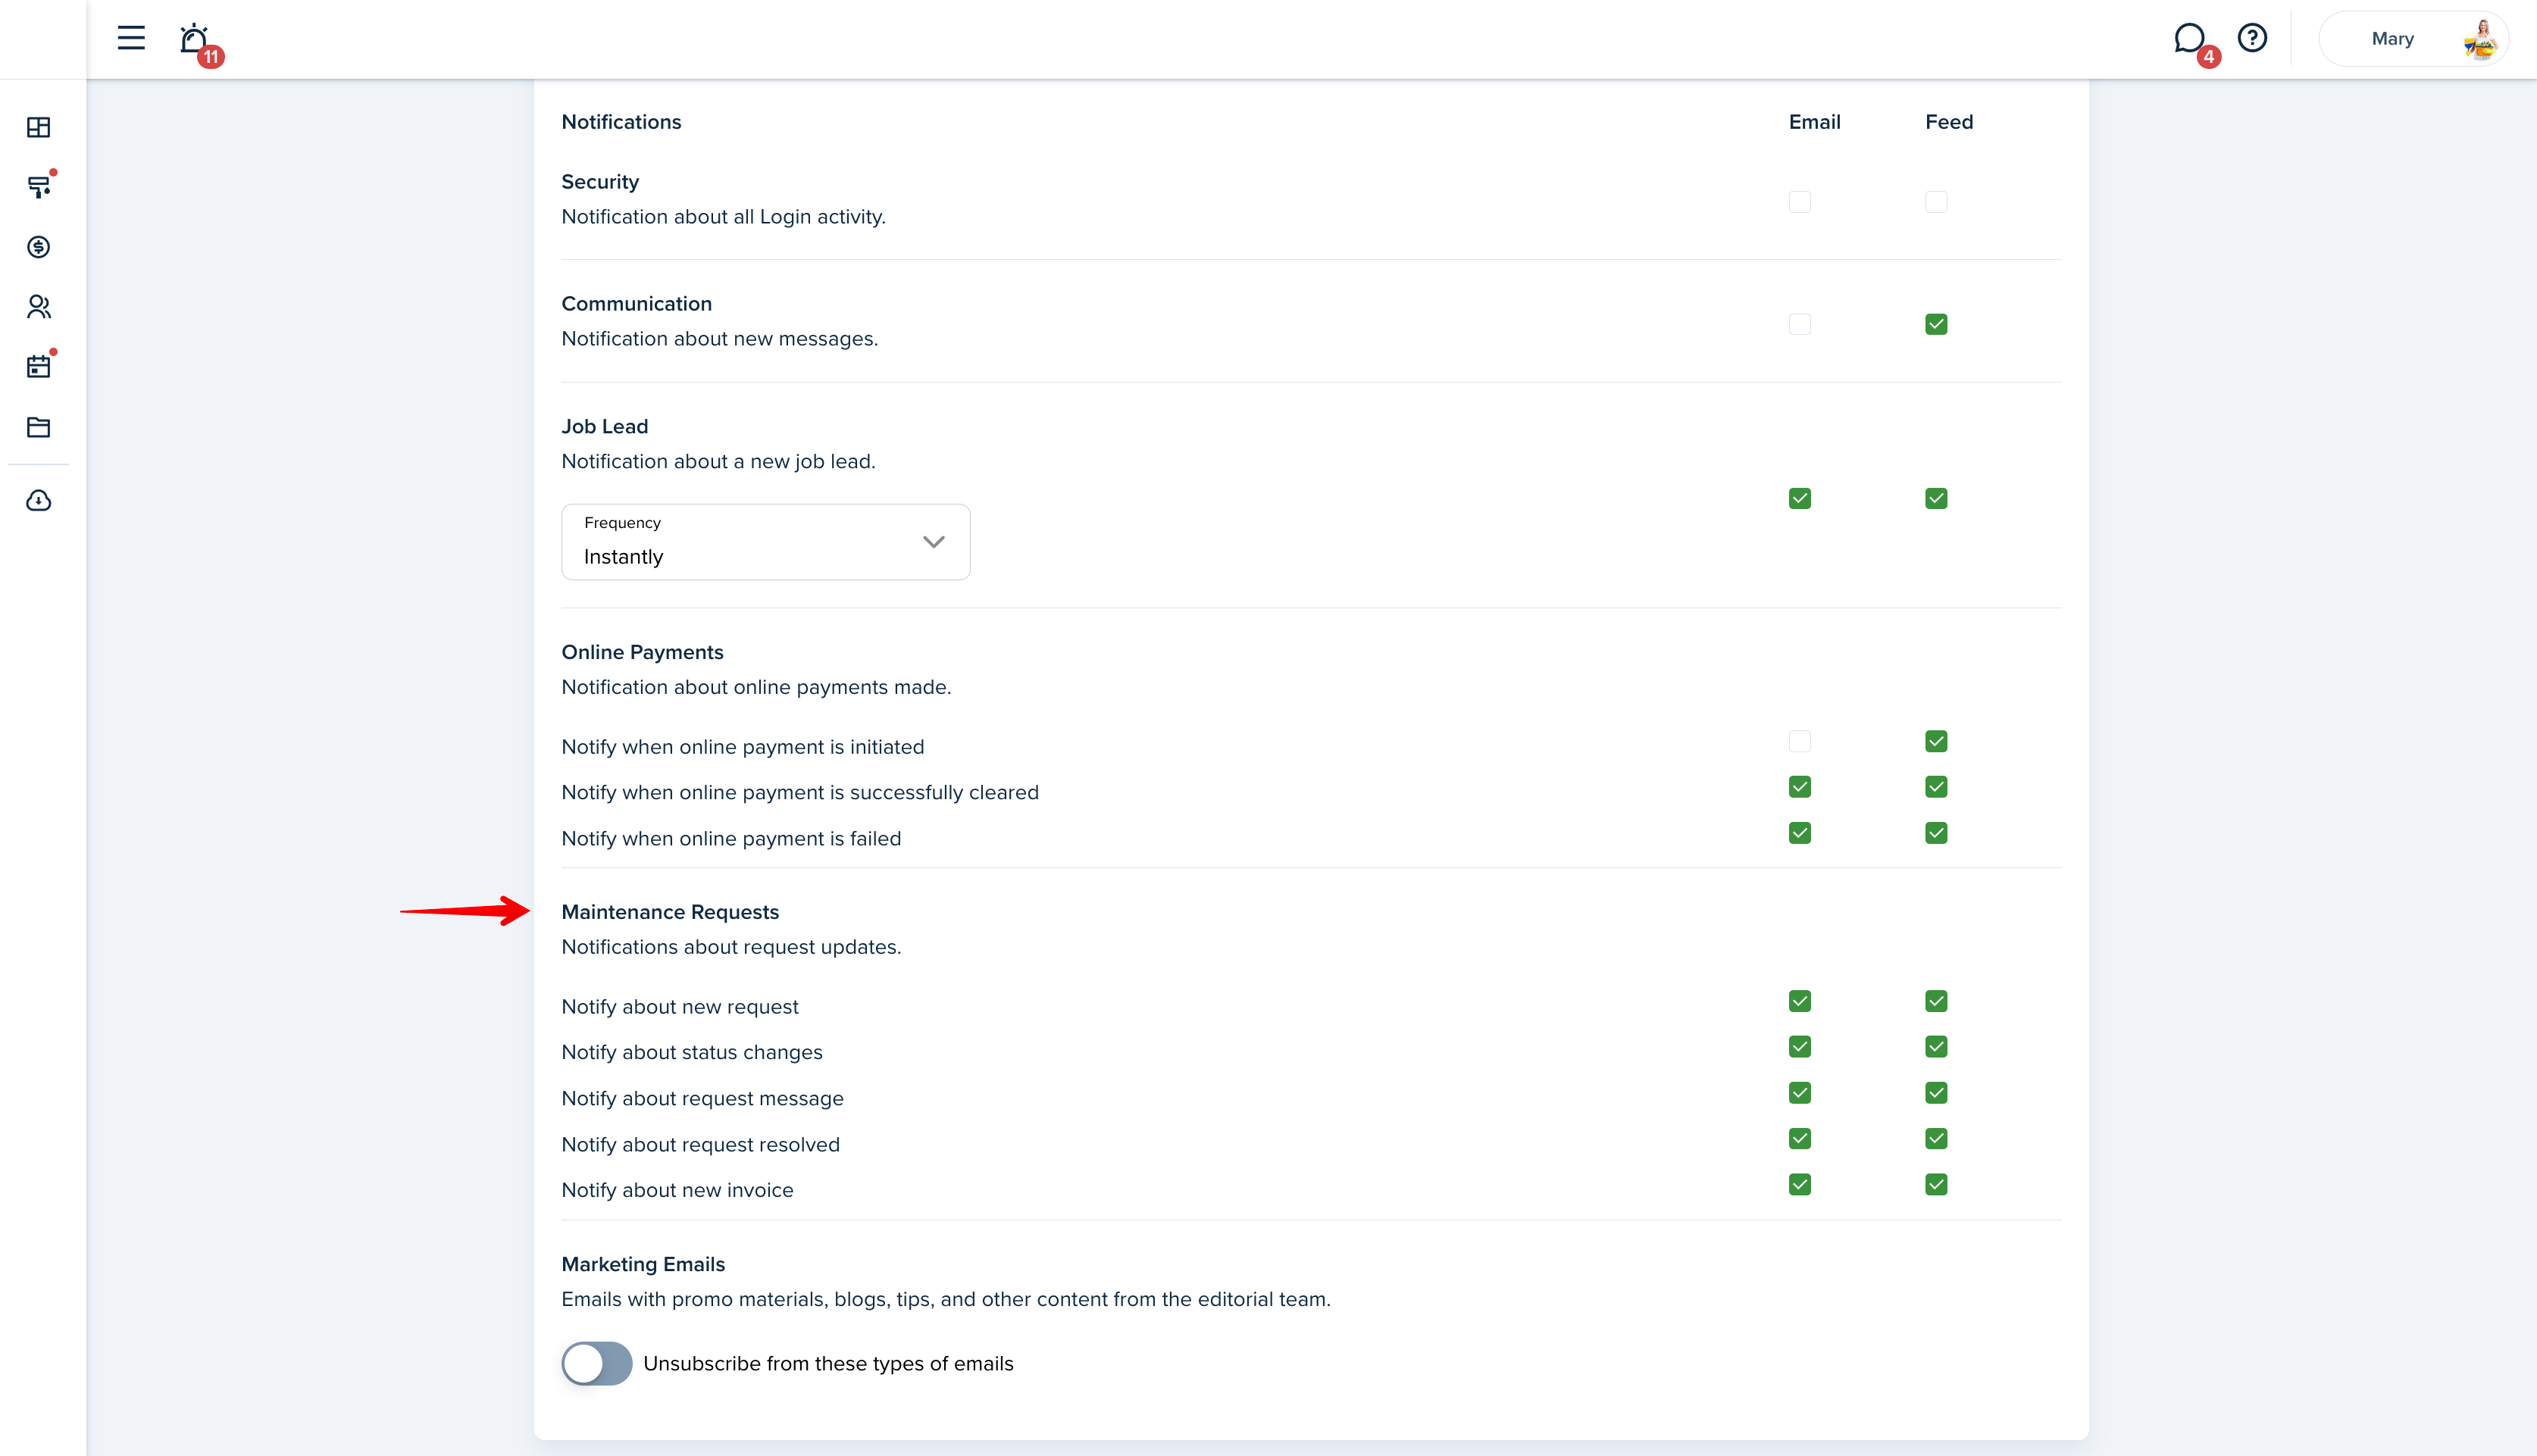Uncheck feed for request message

point(1936,1093)
